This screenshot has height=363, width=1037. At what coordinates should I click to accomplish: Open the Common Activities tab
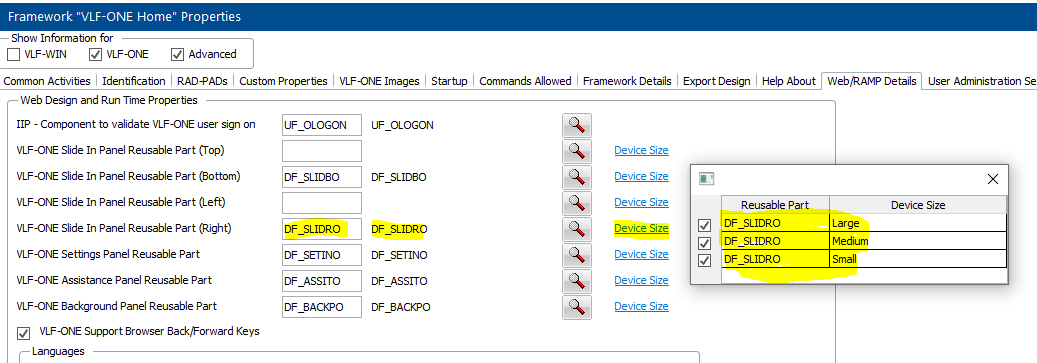pyautogui.click(x=47, y=81)
